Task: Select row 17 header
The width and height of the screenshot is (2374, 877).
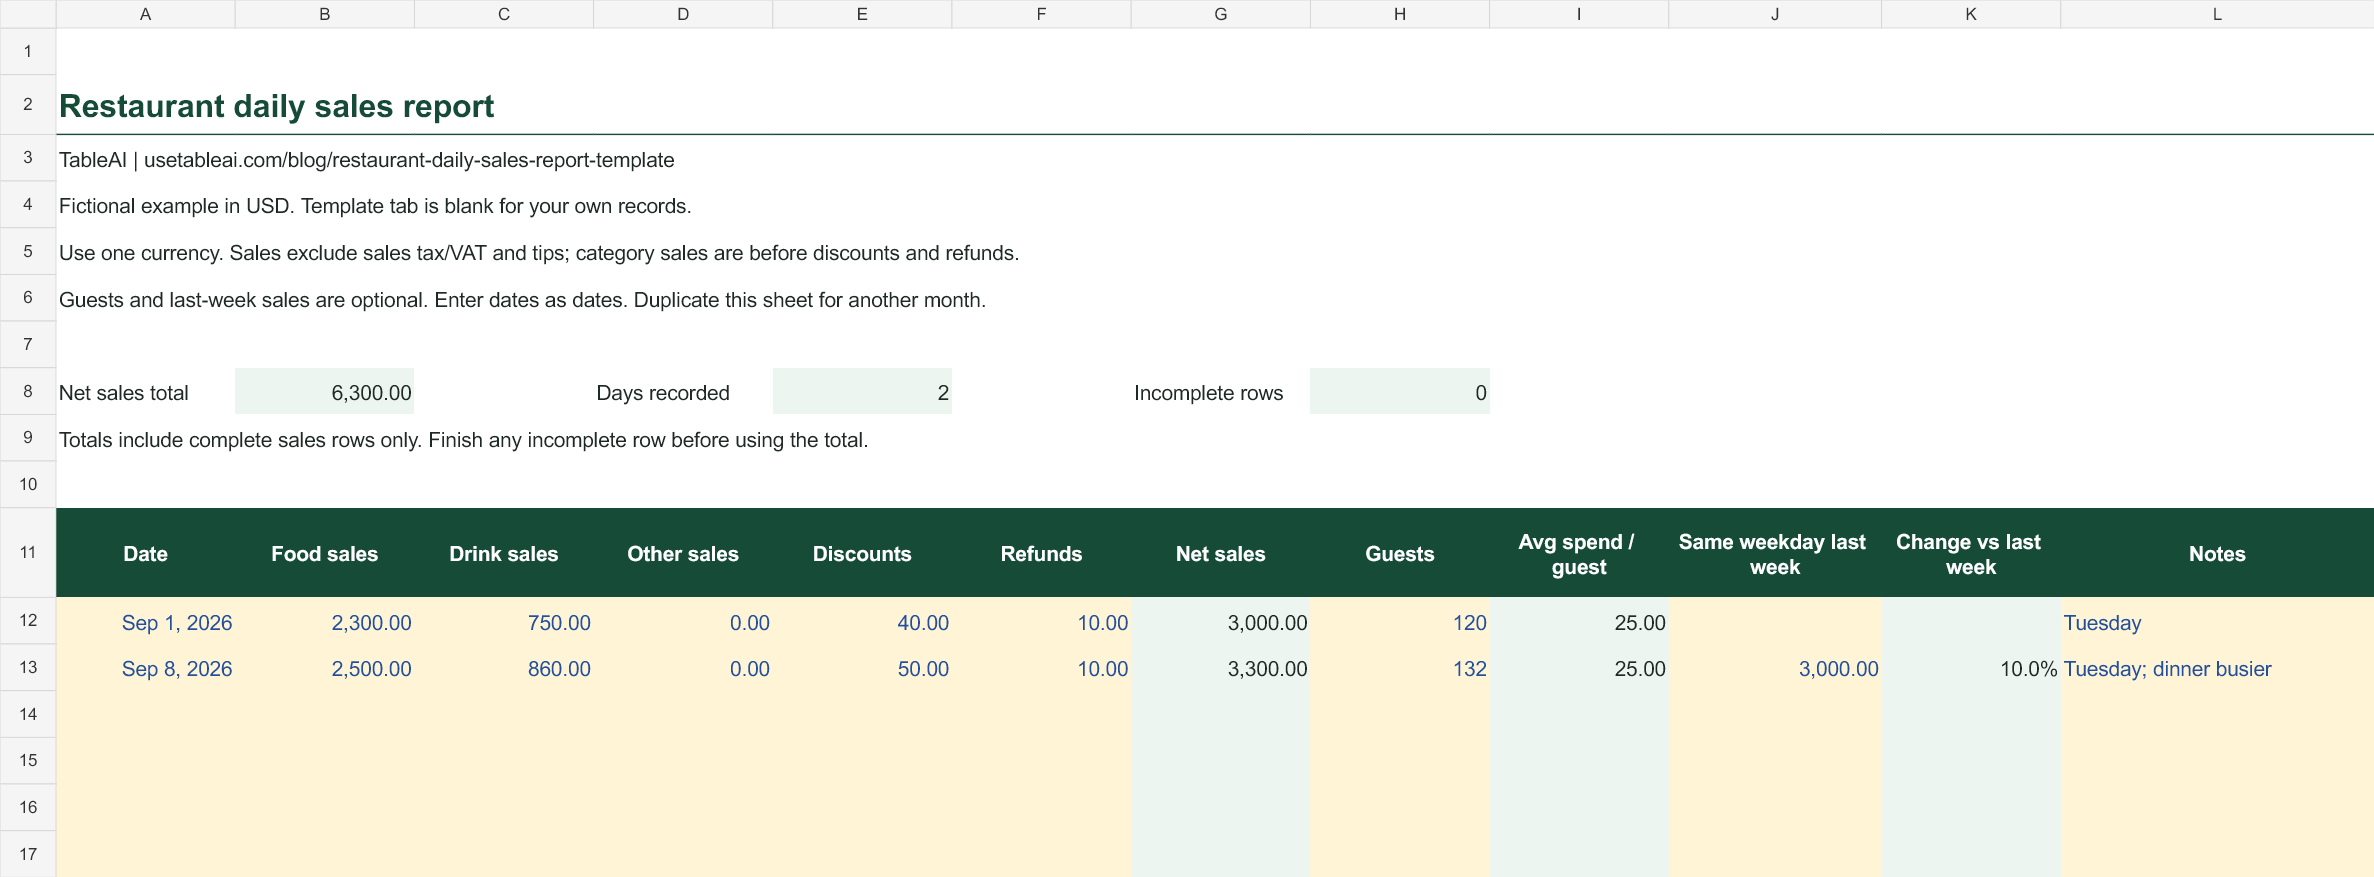Action: coord(28,854)
